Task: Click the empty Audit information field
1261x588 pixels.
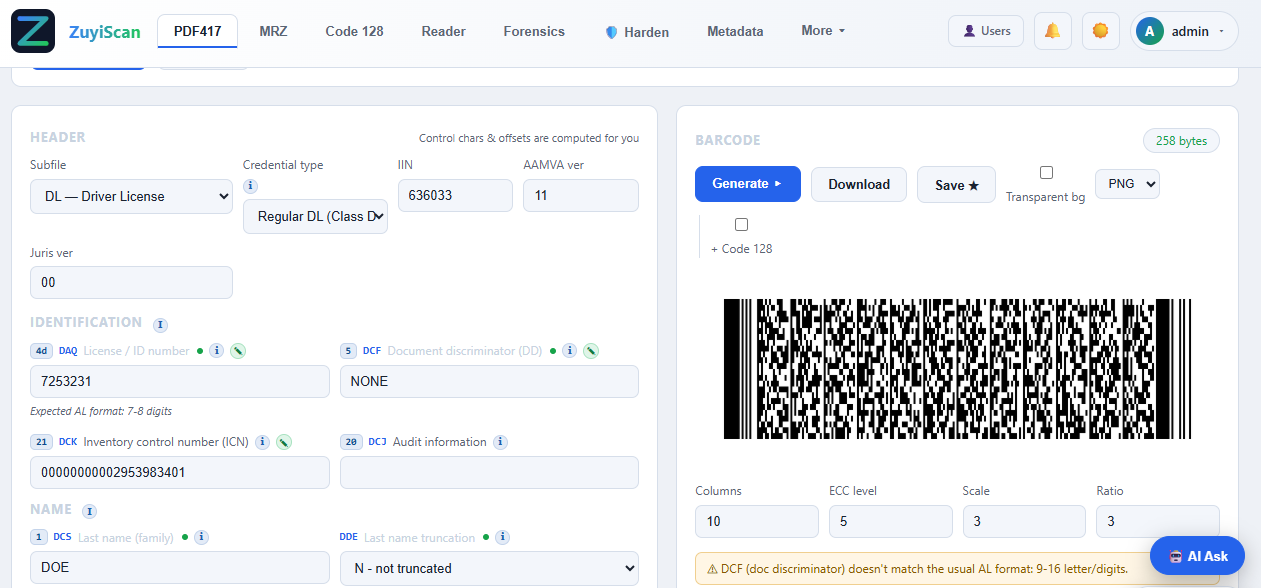Action: (489, 472)
